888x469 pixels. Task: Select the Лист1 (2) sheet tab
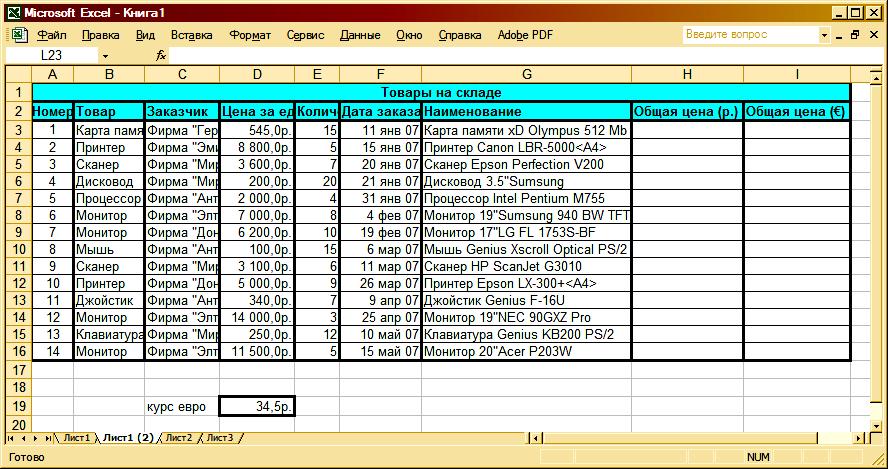point(128,438)
